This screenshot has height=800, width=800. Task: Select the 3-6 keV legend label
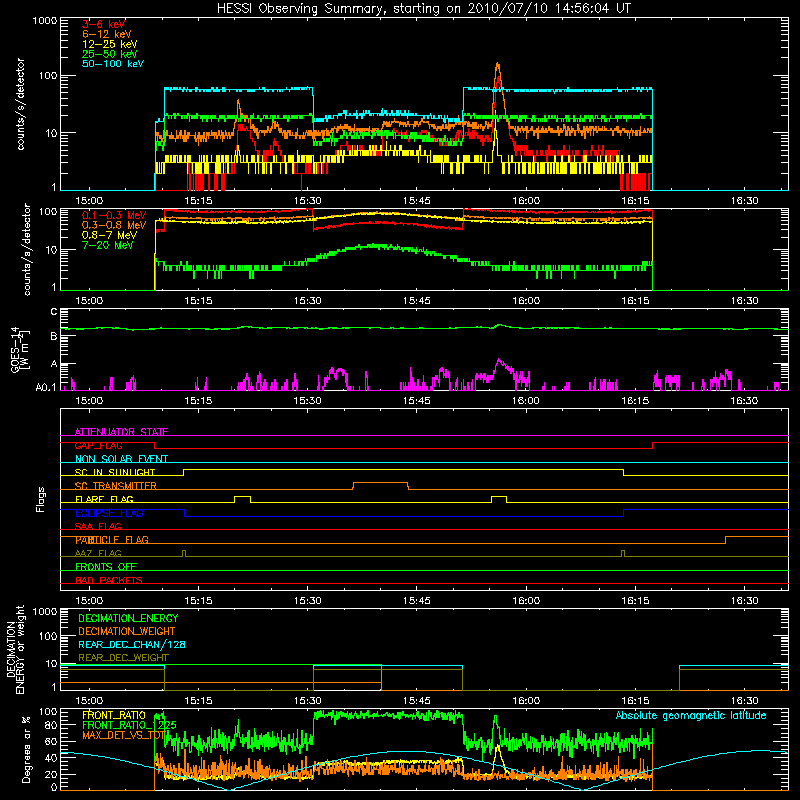click(104, 24)
